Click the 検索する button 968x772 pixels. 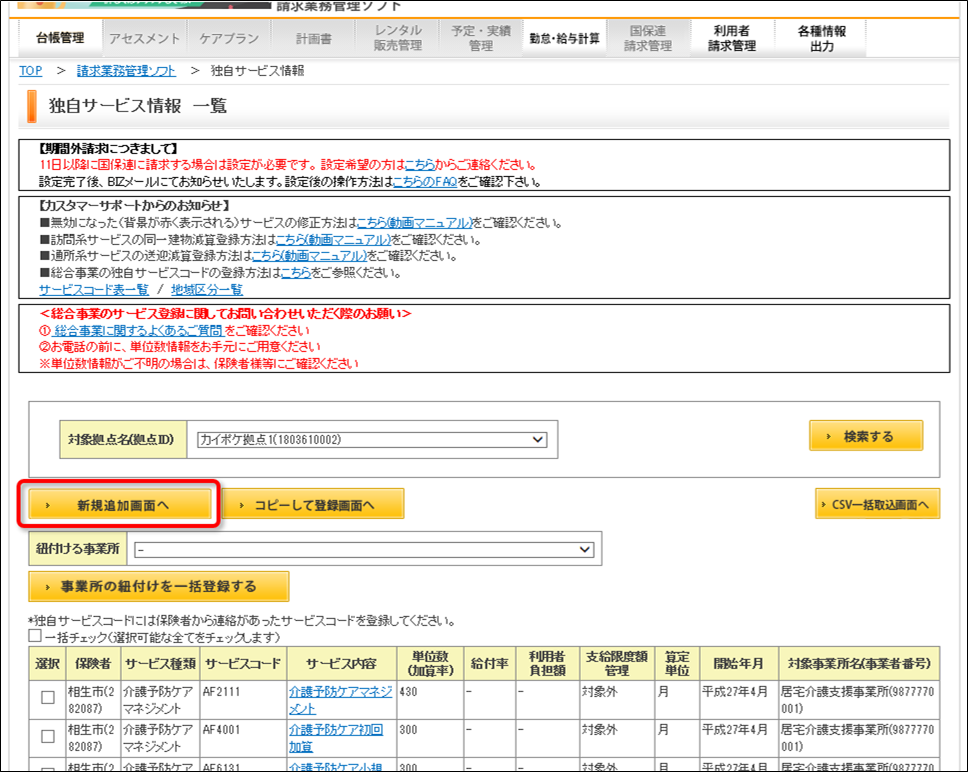point(866,436)
